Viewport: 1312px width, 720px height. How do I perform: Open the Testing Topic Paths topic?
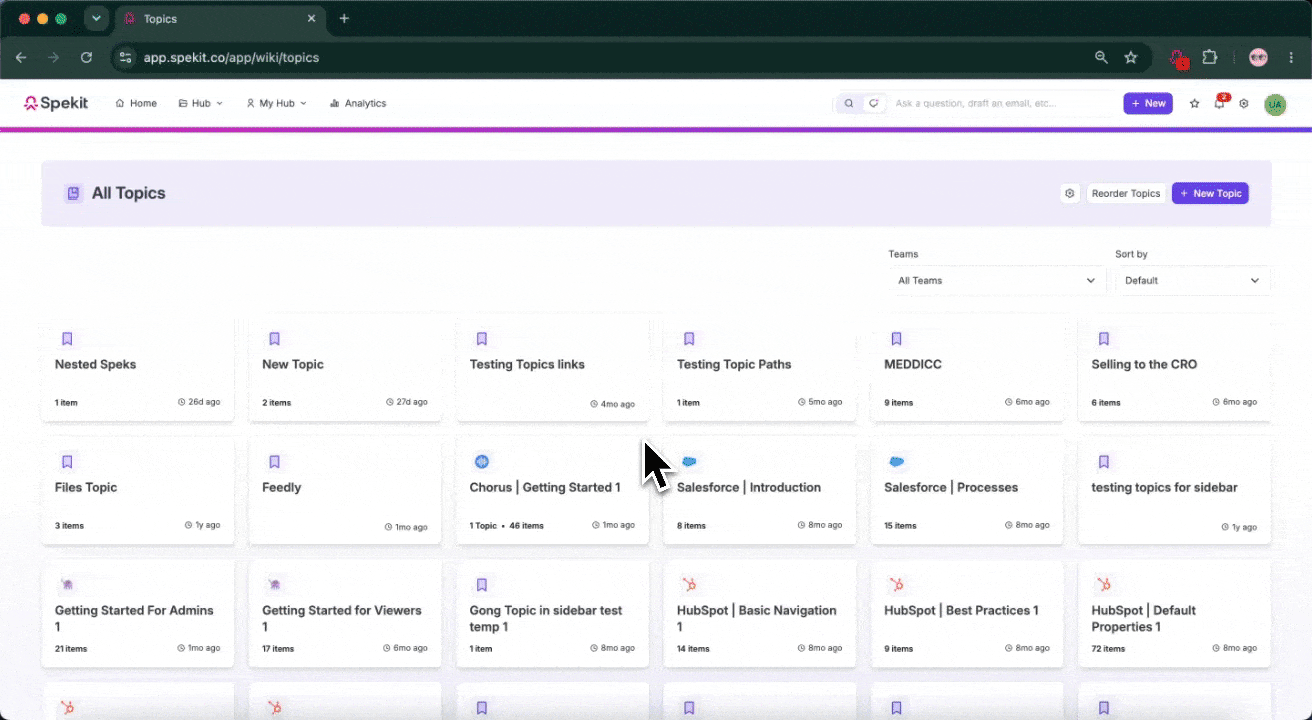[x=760, y=369]
